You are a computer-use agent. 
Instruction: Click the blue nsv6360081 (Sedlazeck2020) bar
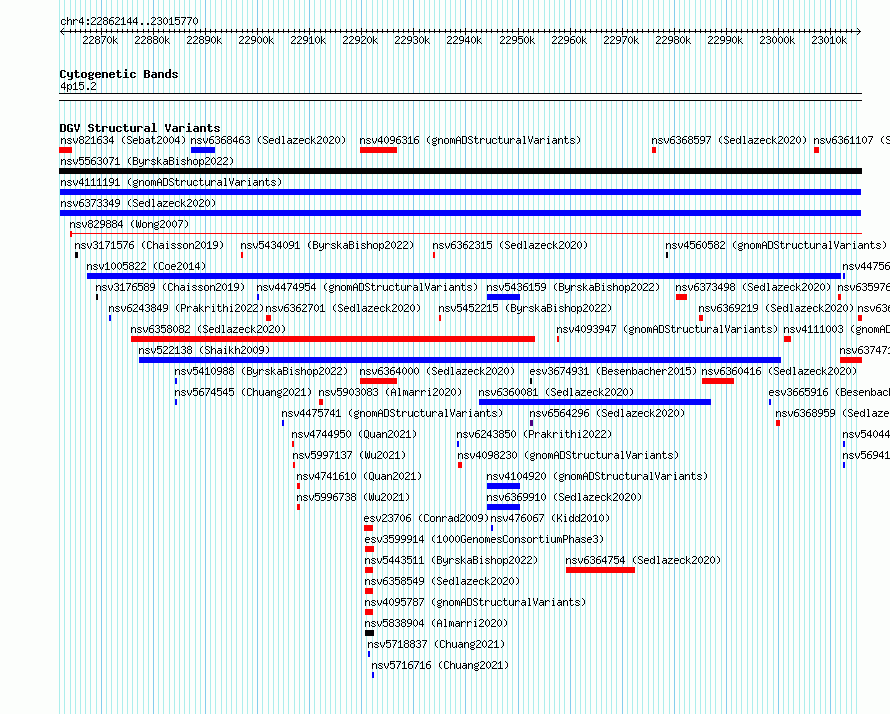(x=595, y=402)
